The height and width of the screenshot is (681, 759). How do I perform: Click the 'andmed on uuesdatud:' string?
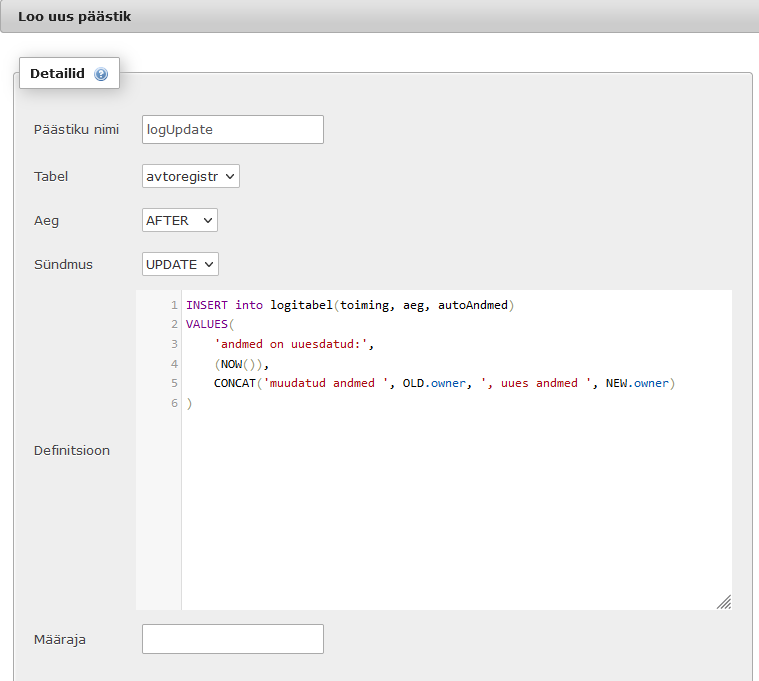[290, 344]
